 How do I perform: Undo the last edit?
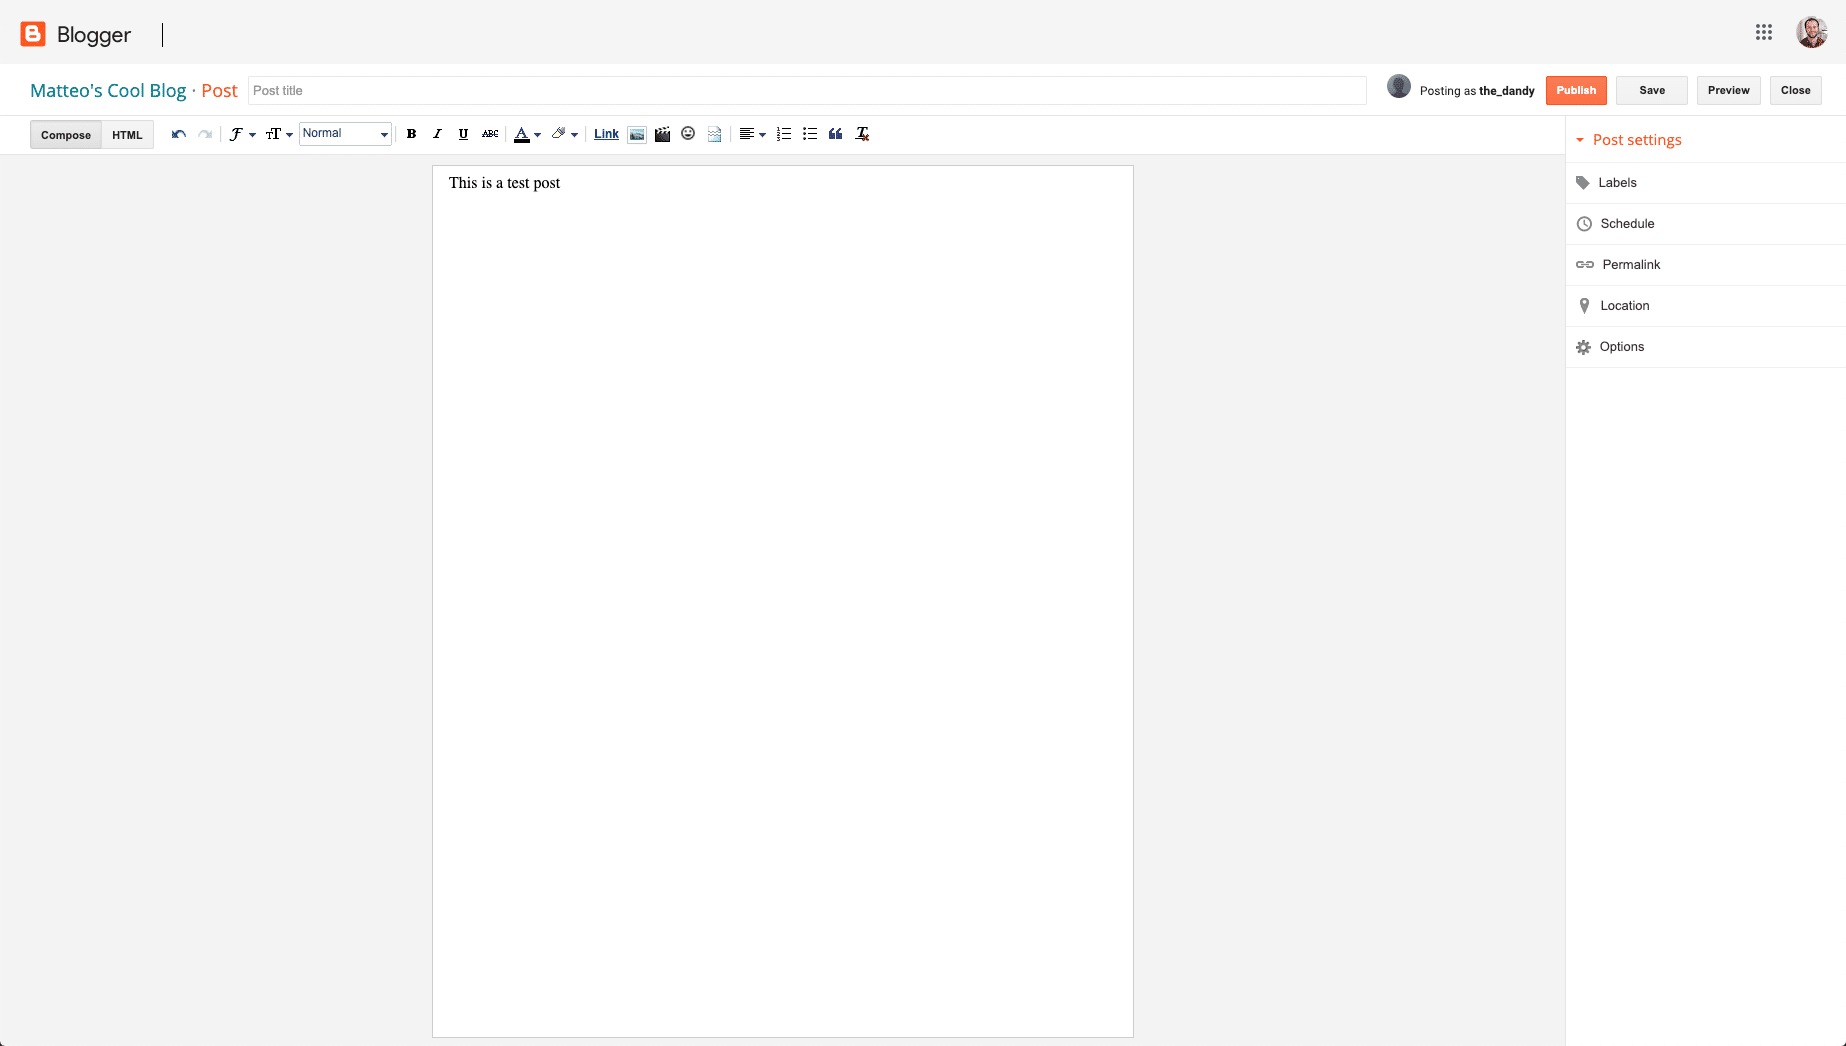(178, 133)
